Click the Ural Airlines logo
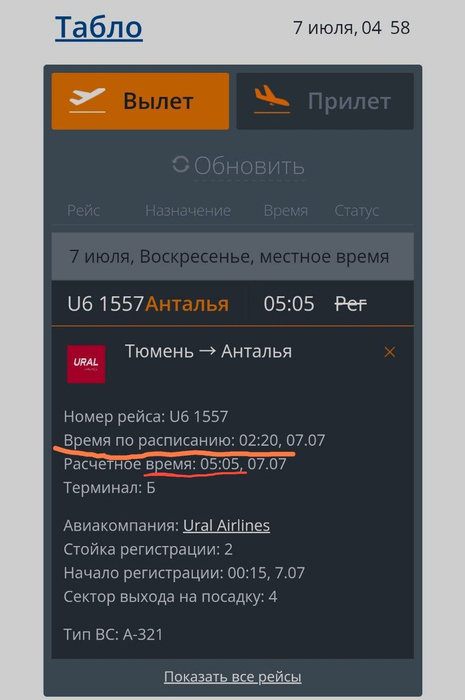Image resolution: width=465 pixels, height=700 pixels. [86, 364]
